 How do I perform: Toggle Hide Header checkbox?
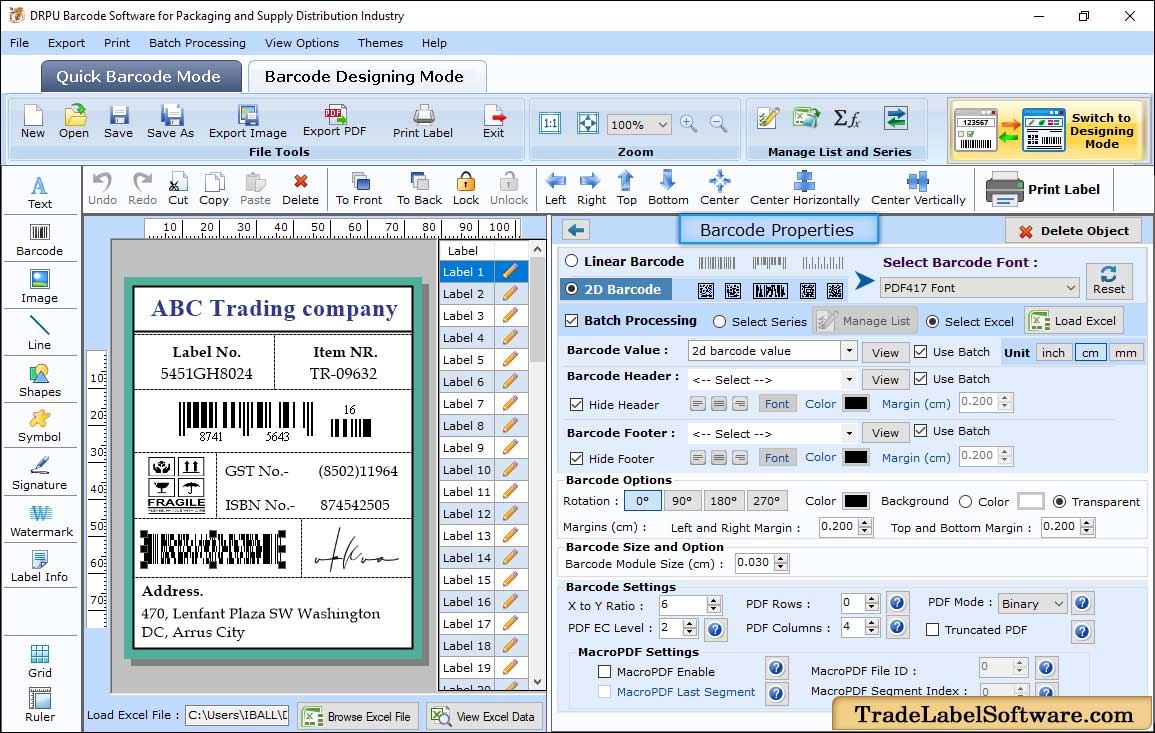coord(577,404)
